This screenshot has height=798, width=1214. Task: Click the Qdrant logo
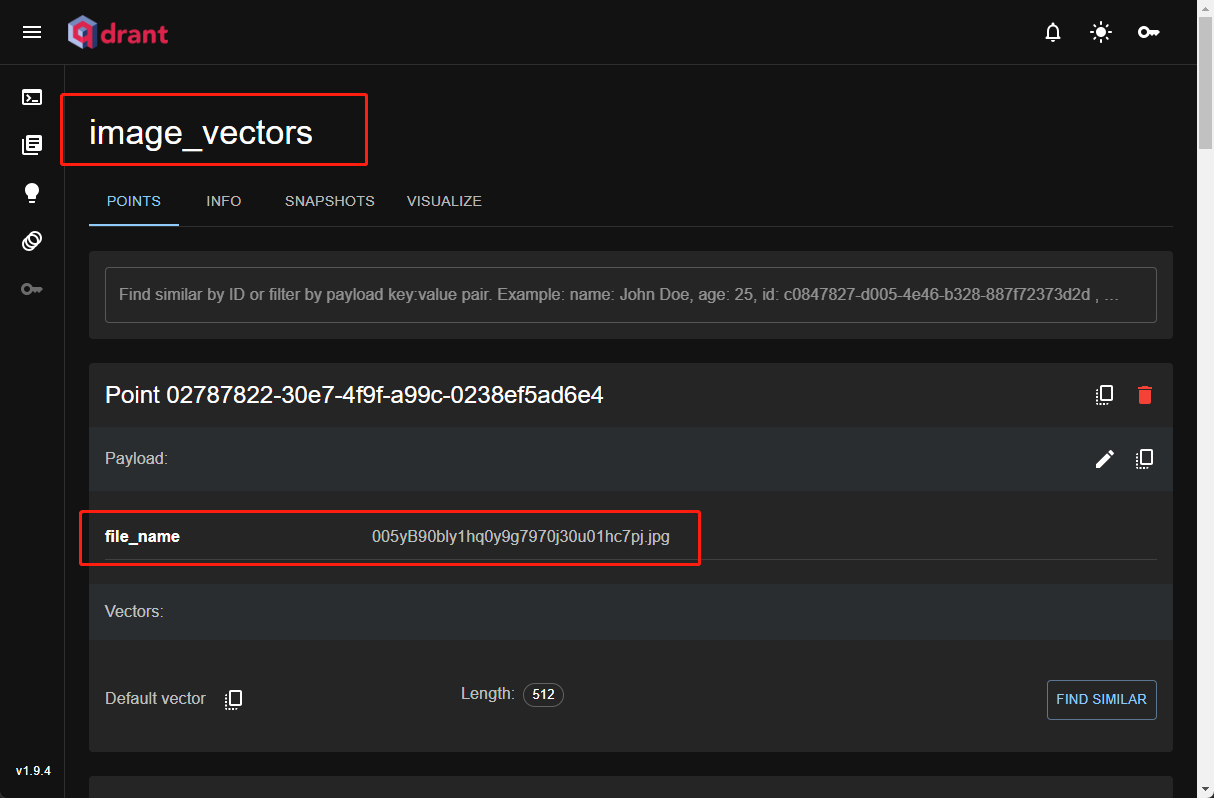118,33
